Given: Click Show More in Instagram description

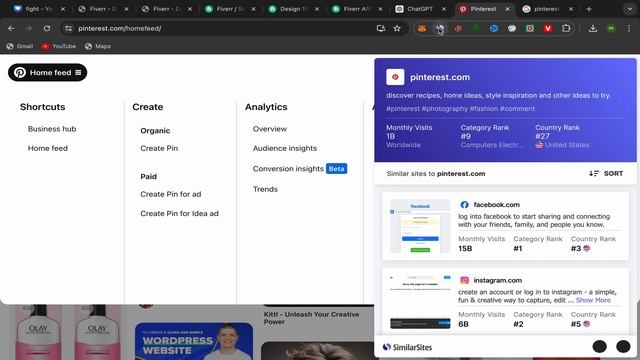Looking at the screenshot, I should tap(593, 300).
